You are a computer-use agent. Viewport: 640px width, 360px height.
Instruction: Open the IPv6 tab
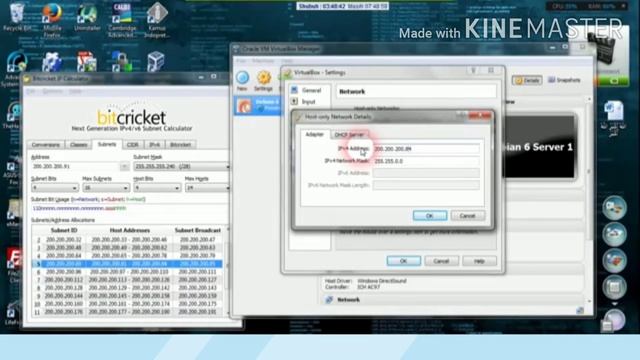coord(154,145)
